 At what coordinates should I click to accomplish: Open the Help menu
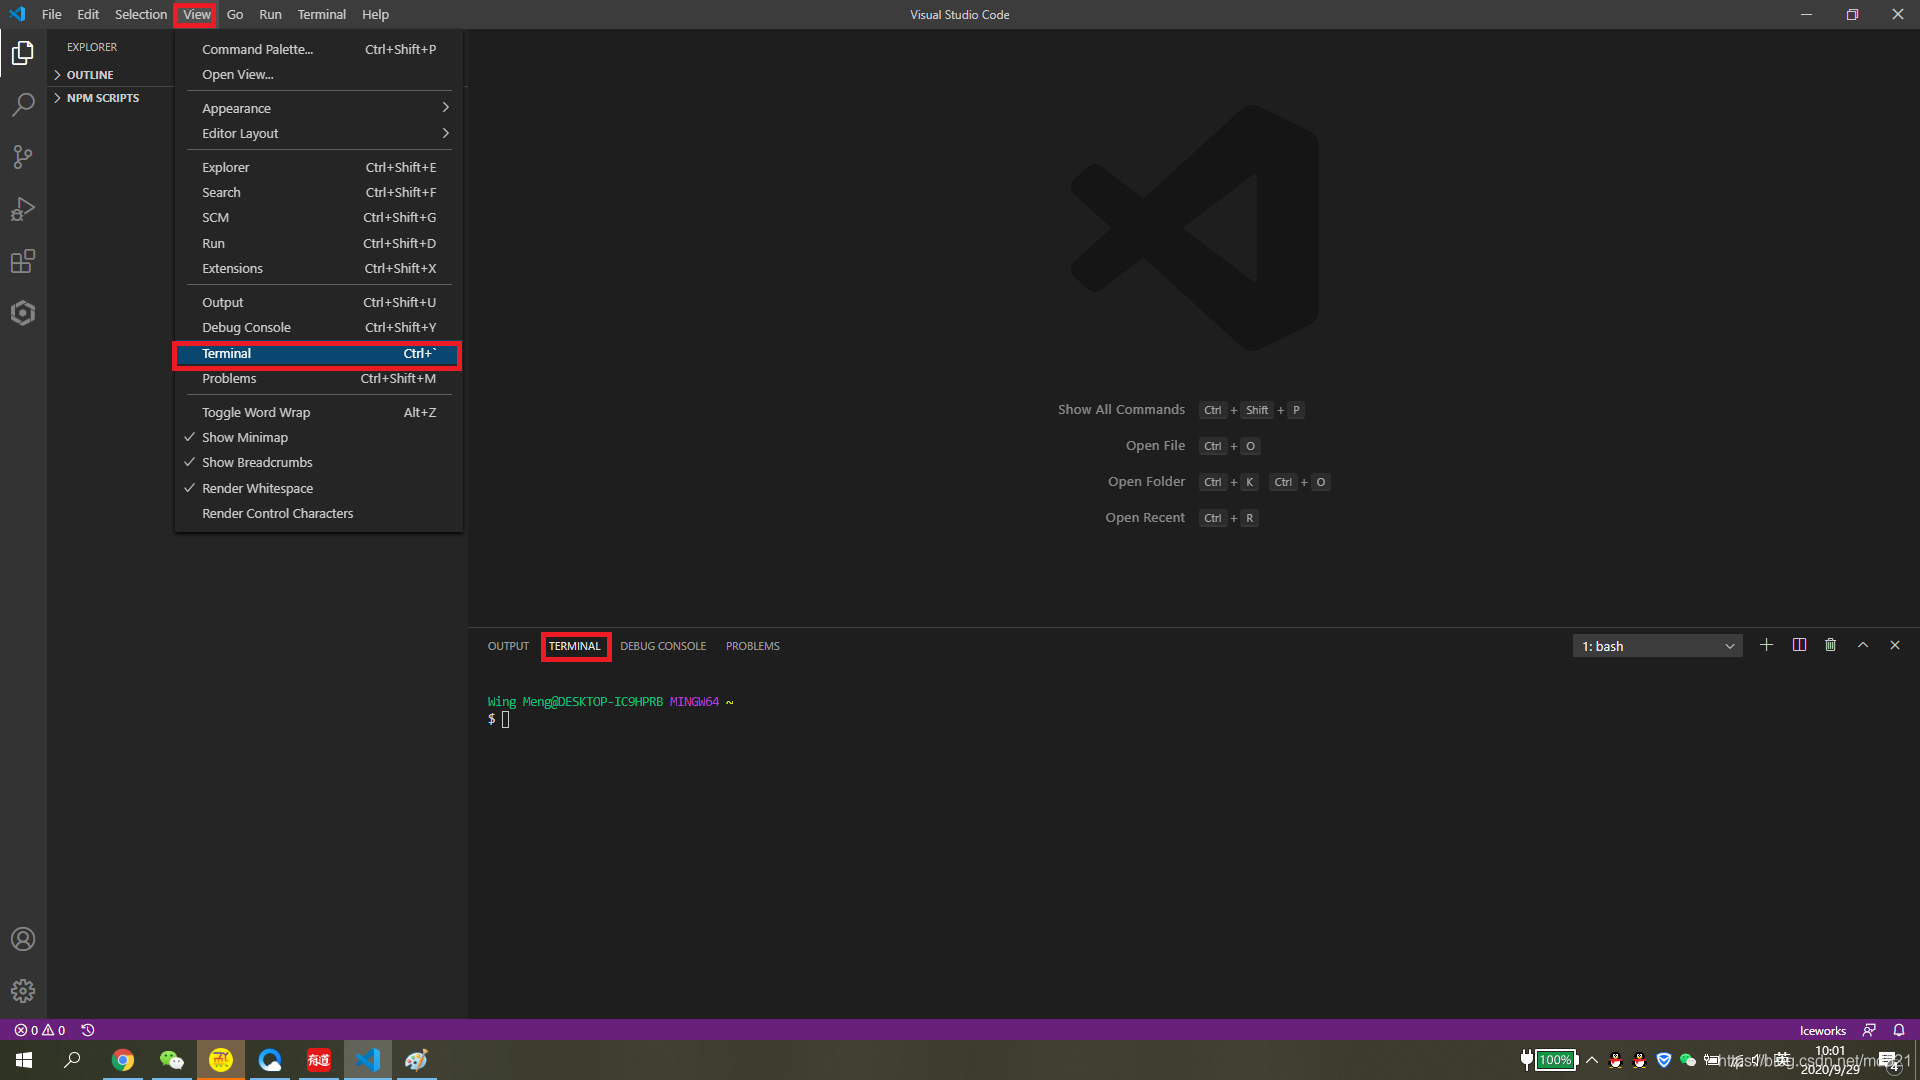[x=375, y=14]
